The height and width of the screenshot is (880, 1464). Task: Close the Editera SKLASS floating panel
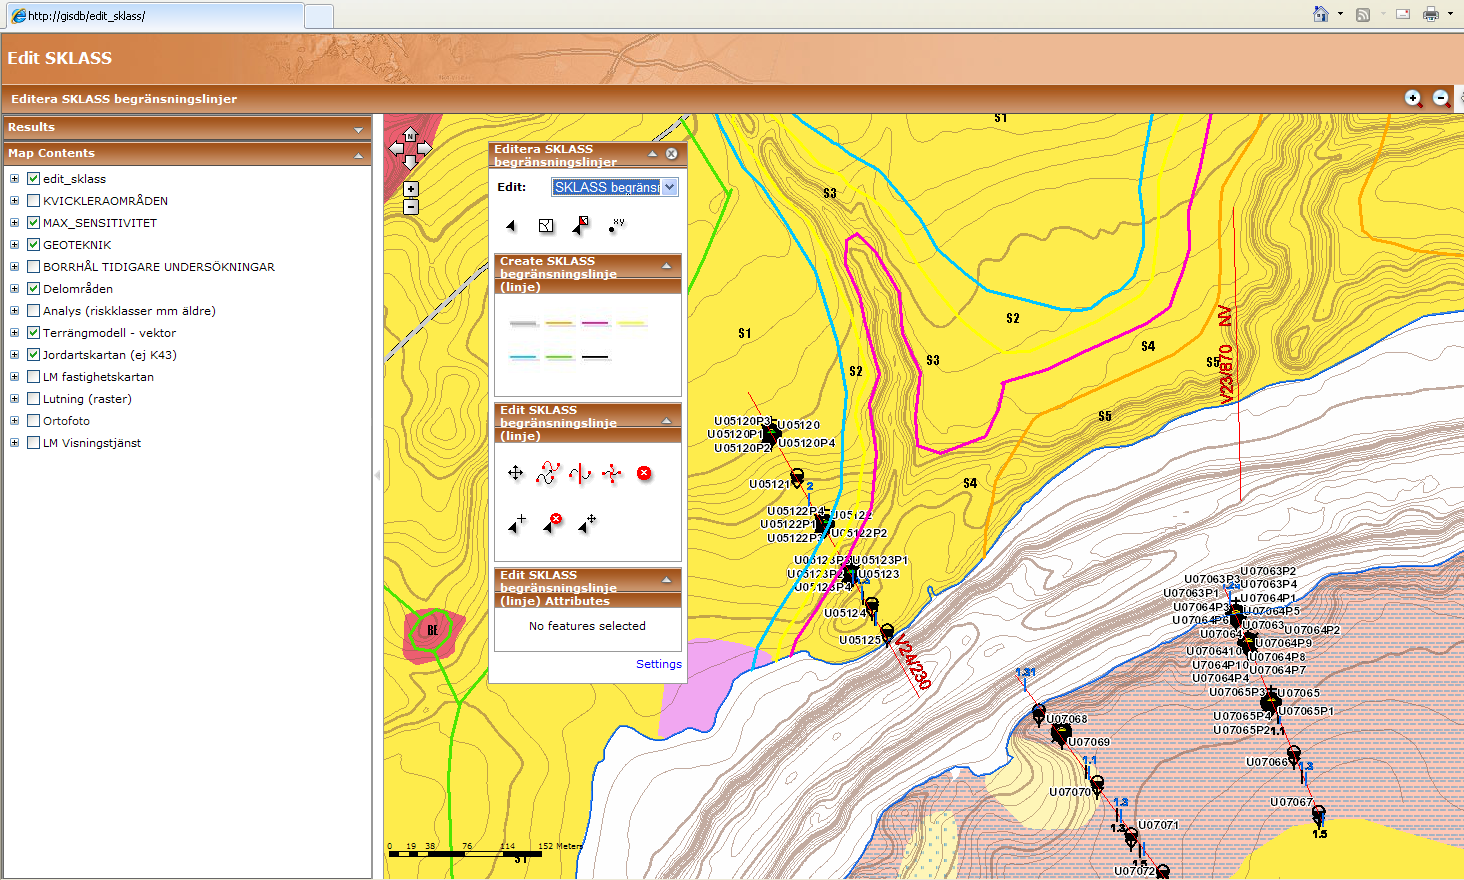point(672,154)
